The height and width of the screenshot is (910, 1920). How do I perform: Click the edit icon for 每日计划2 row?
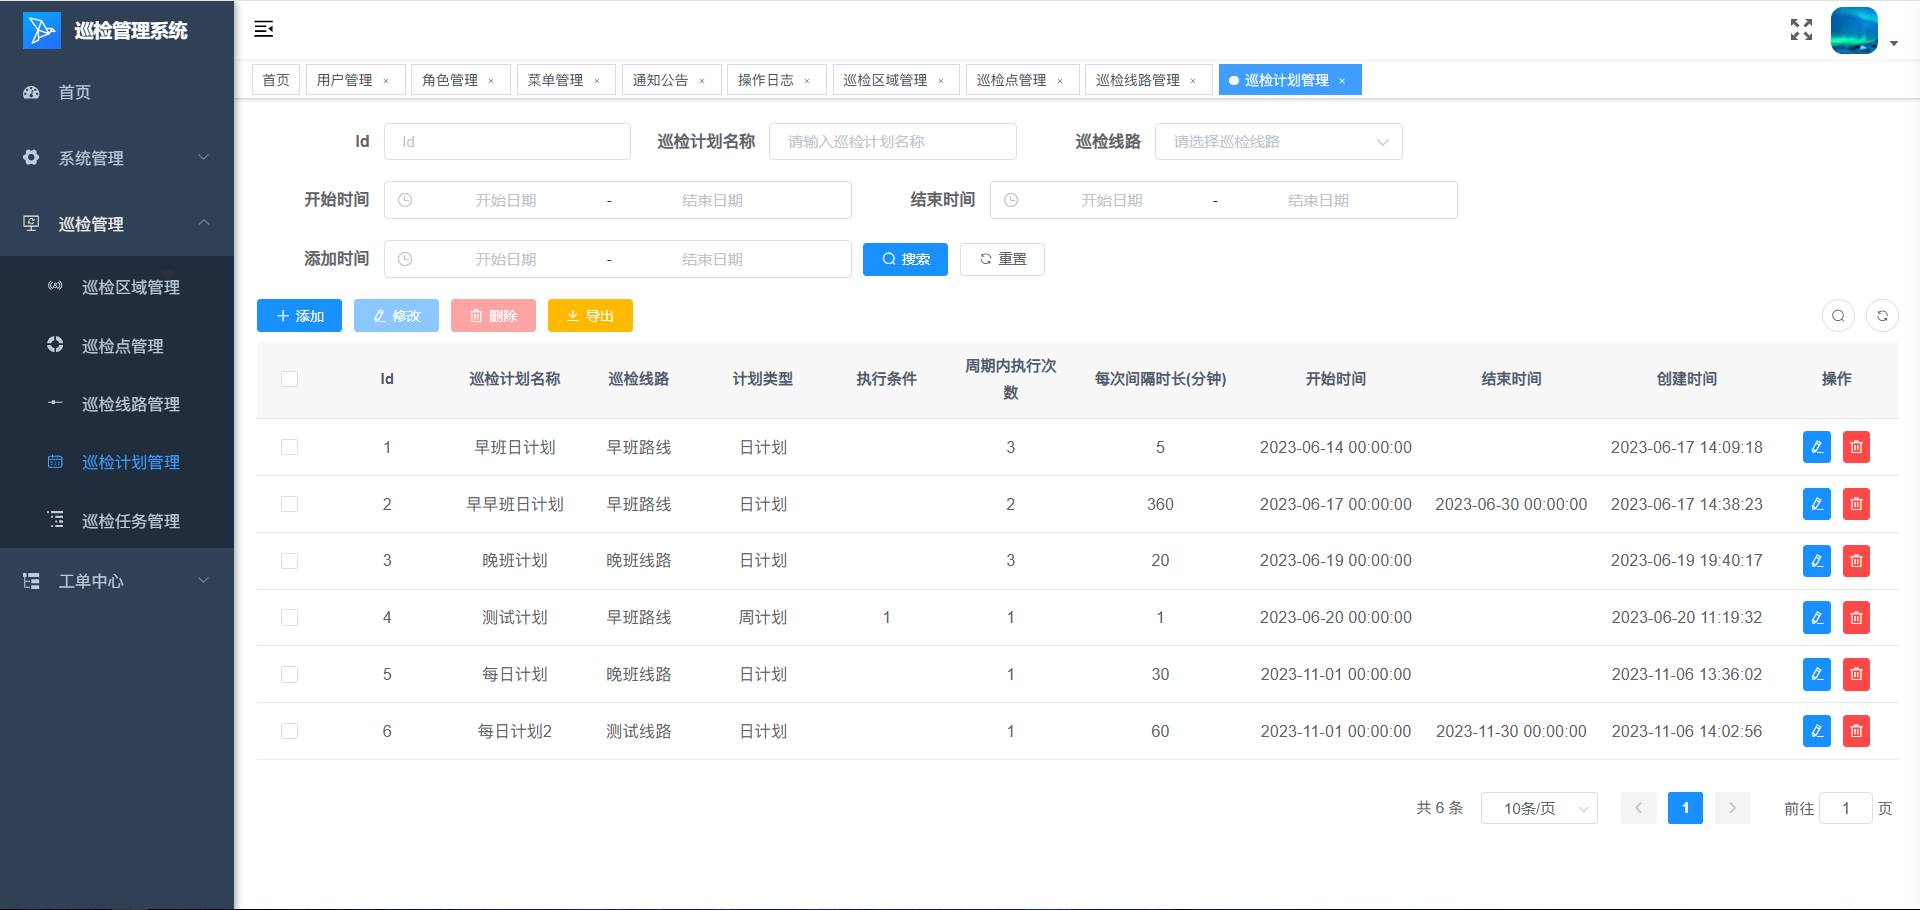(1816, 731)
